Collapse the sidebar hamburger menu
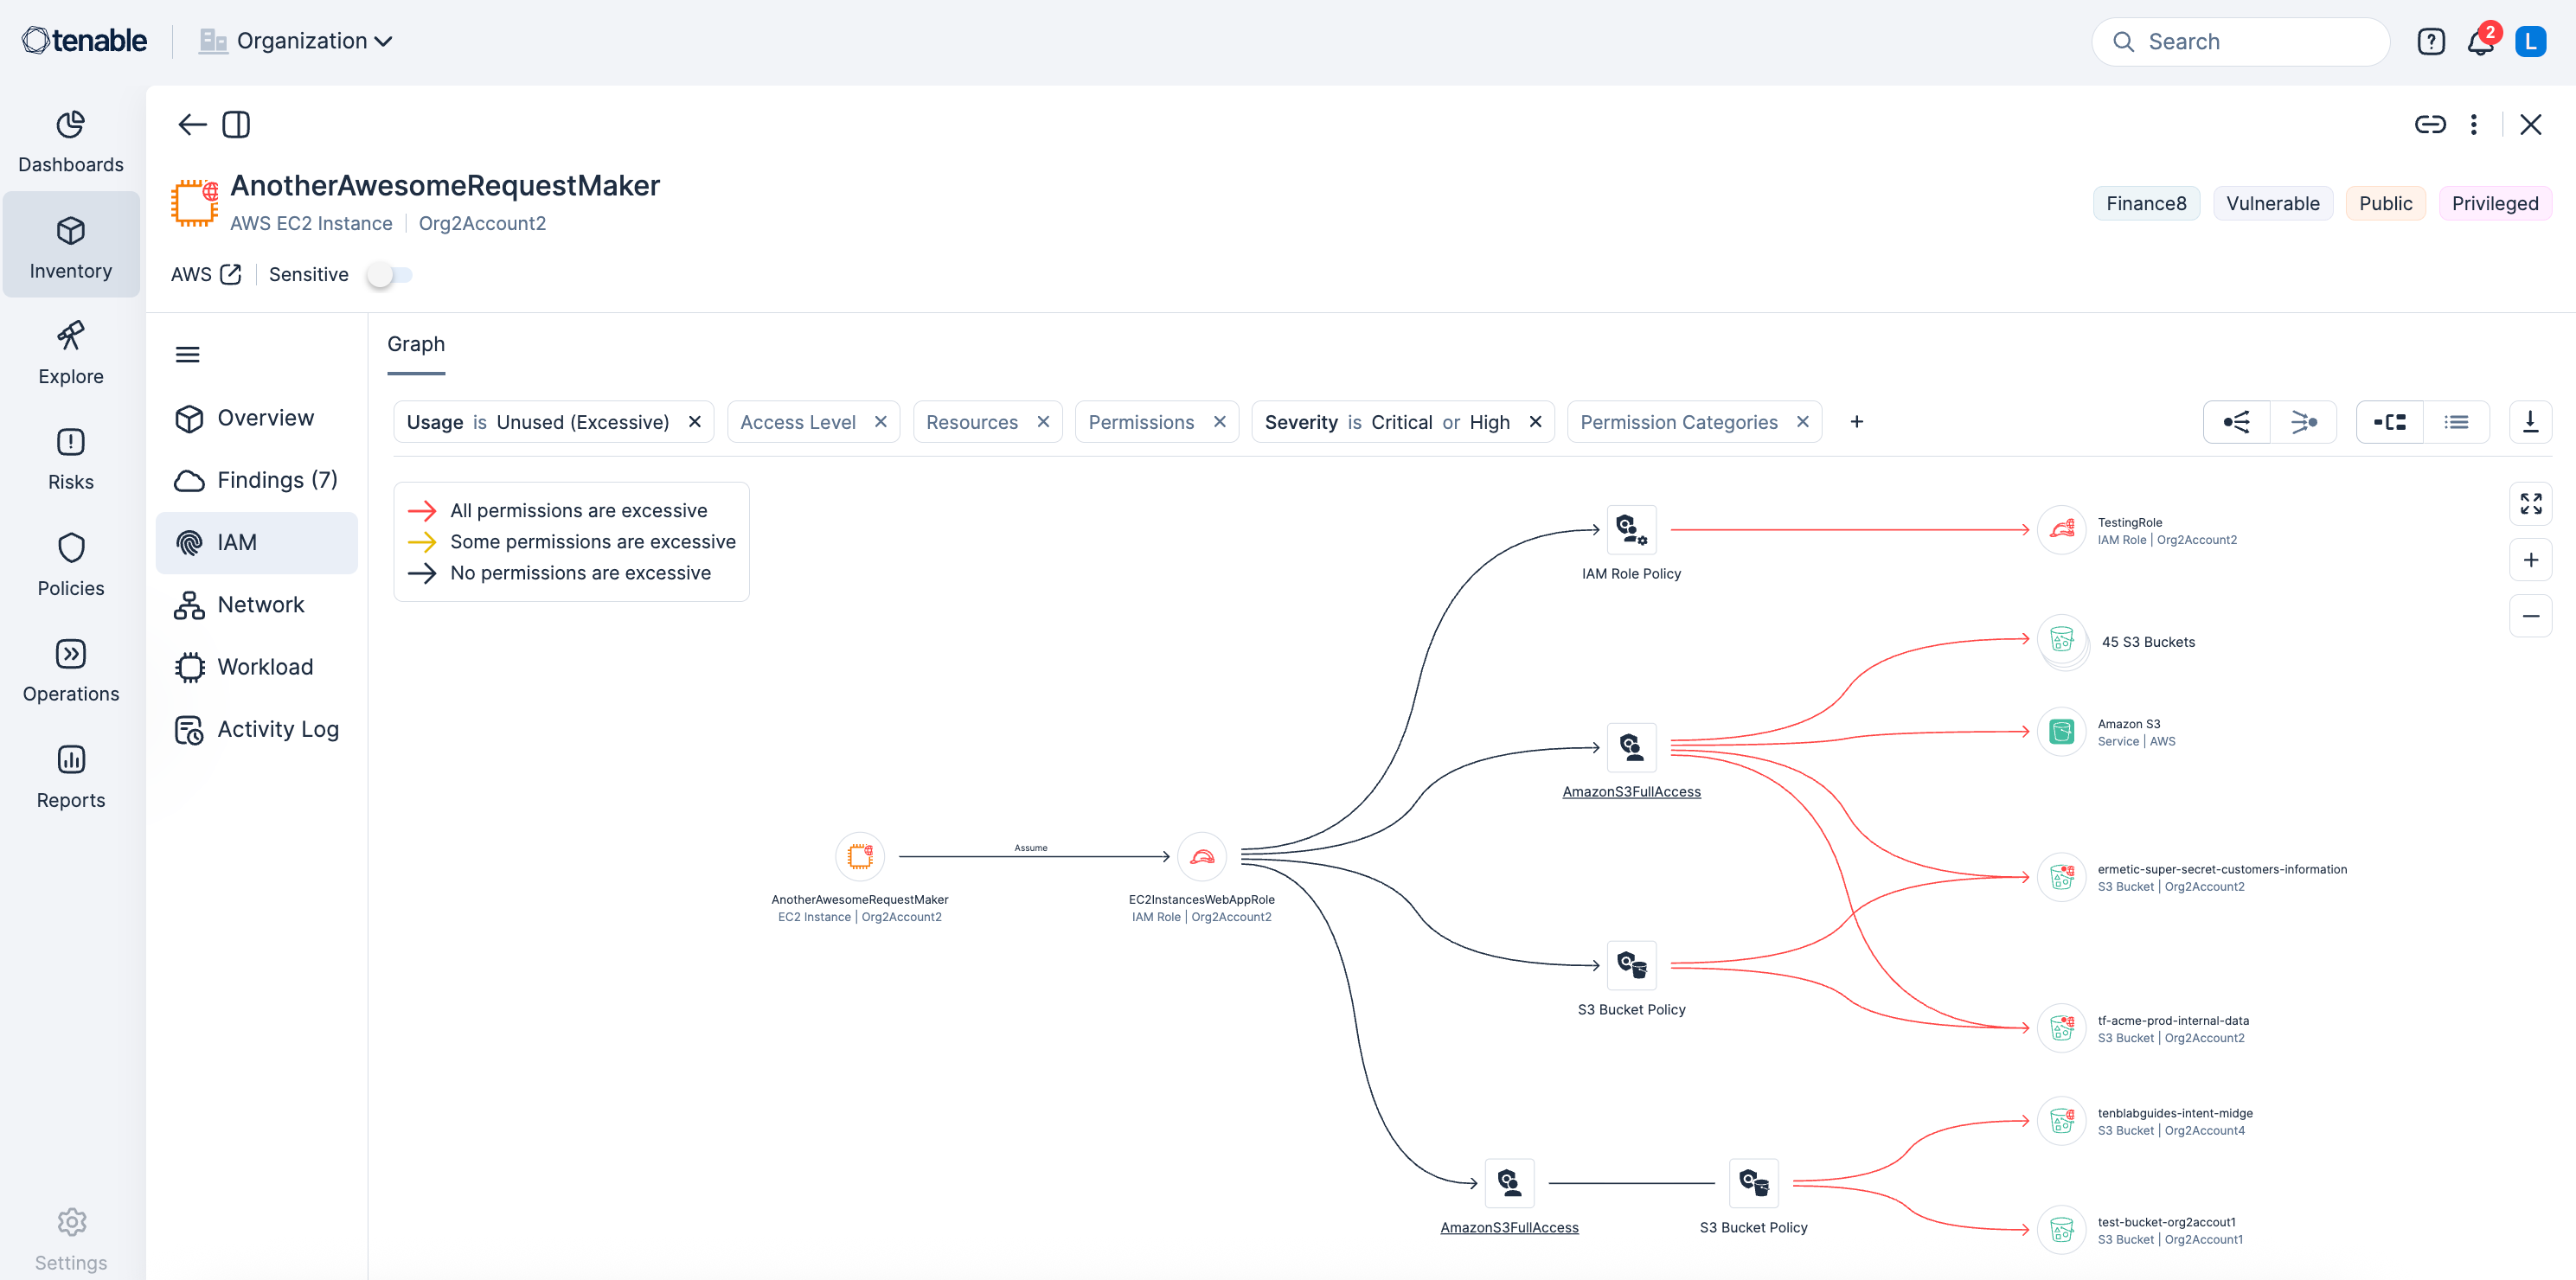Viewport: 2576px width, 1280px height. [x=187, y=354]
